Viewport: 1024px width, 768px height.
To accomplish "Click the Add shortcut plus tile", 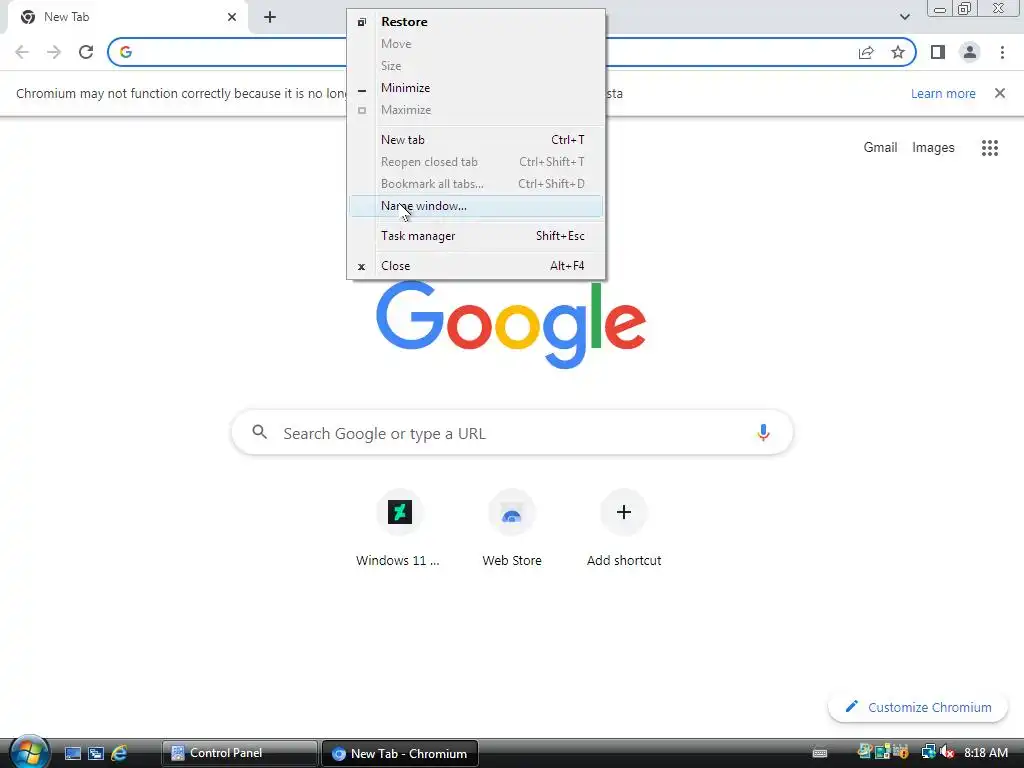I will coord(624,527).
